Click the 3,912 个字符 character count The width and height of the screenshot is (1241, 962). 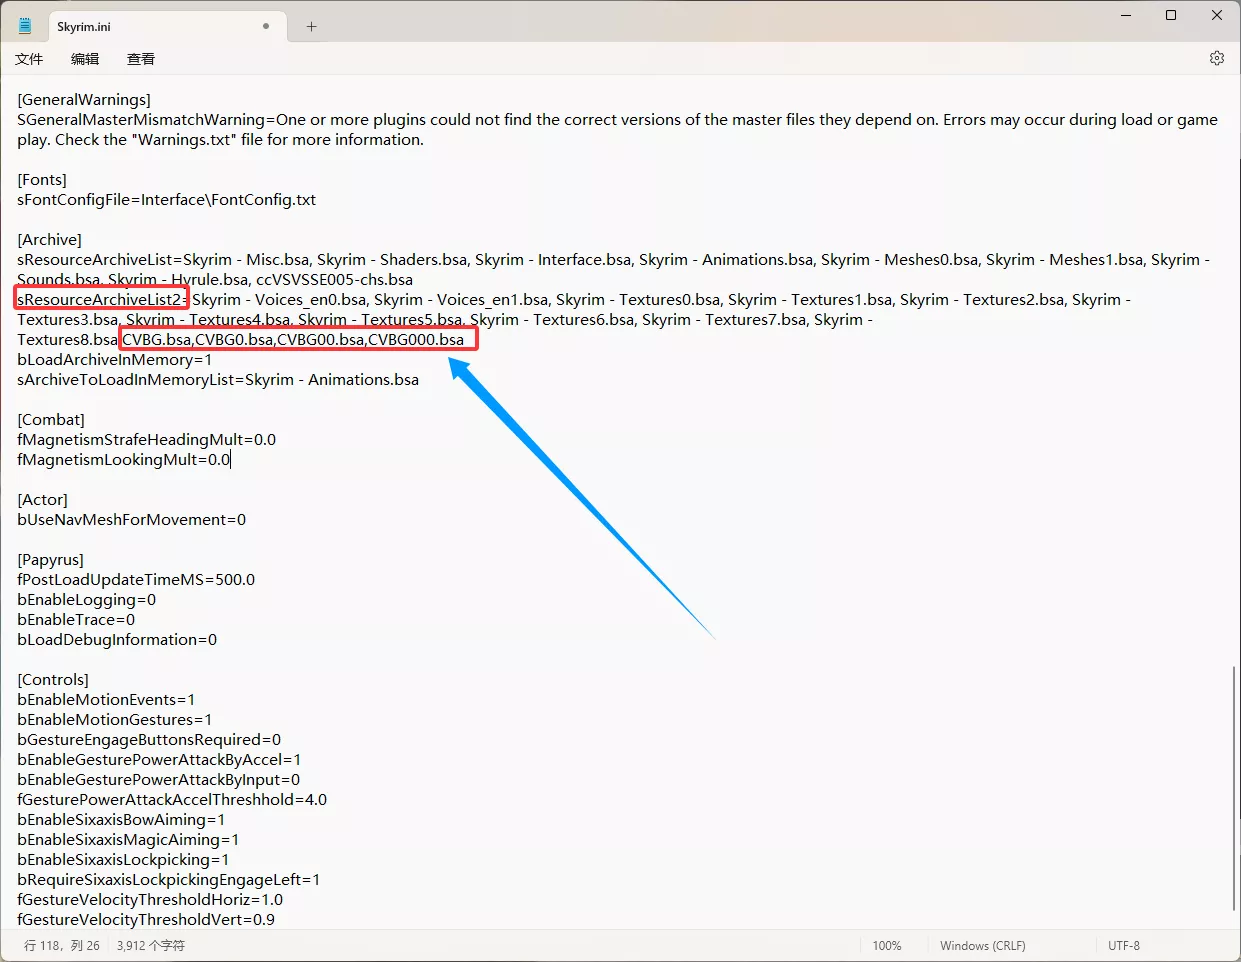150,945
